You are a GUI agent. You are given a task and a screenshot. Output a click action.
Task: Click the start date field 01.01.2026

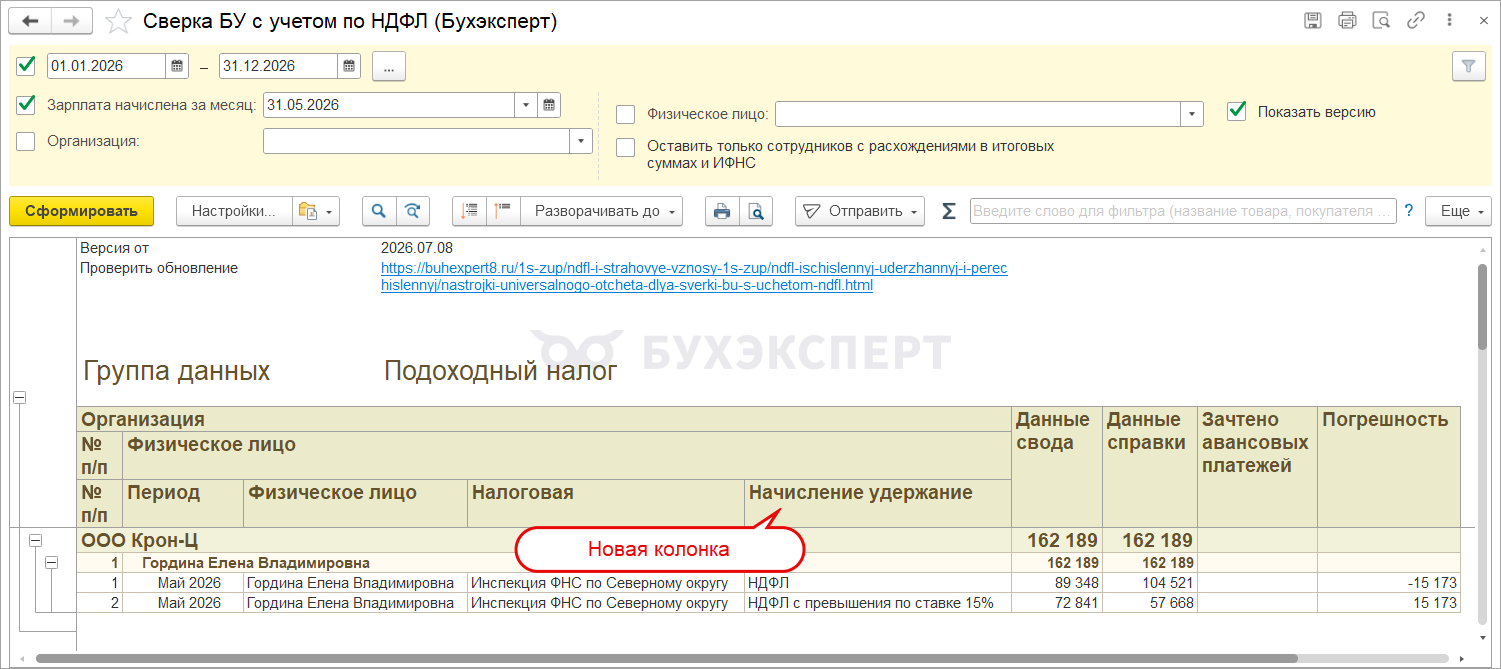106,66
